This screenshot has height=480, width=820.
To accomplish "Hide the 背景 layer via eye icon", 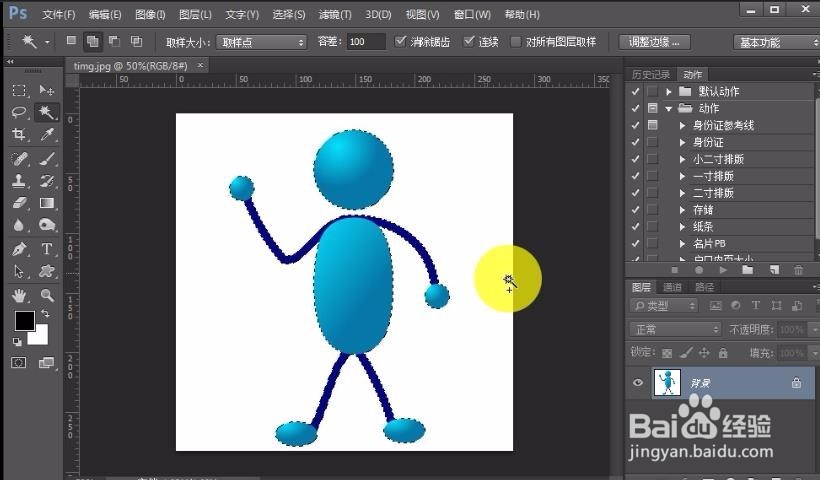I will [x=637, y=383].
